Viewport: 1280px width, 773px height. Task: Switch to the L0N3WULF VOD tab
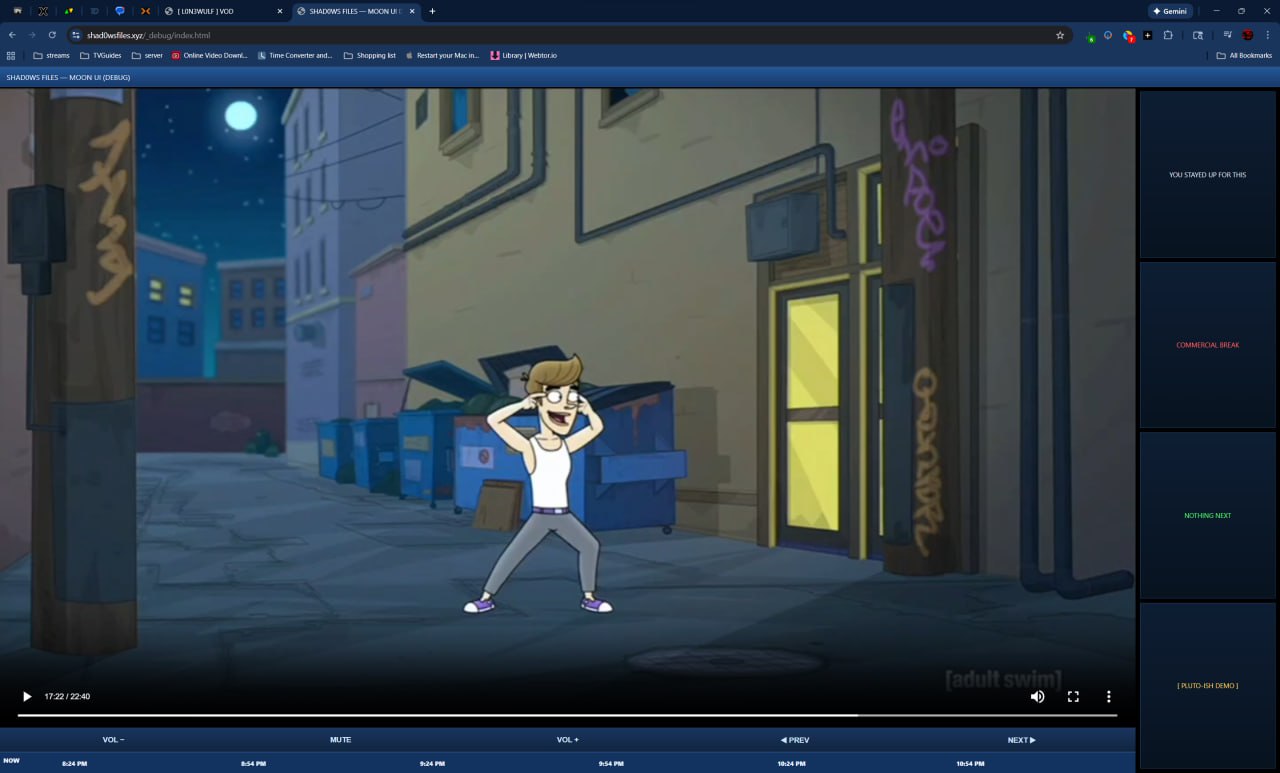[218, 11]
